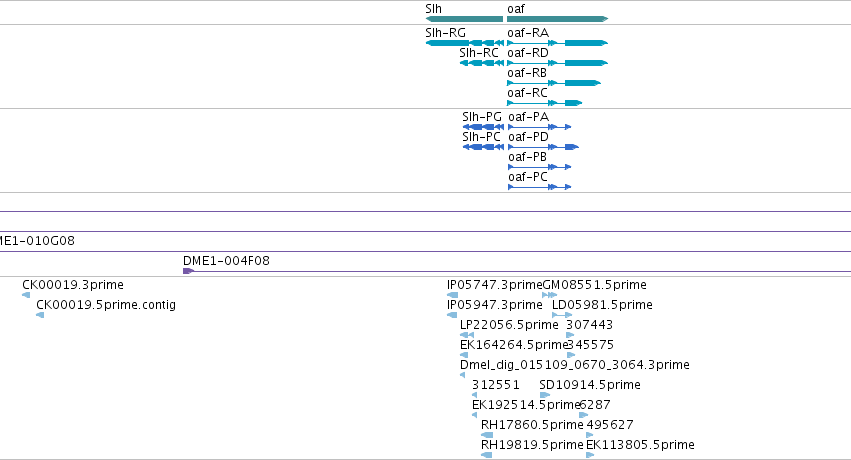
Task: Pick the oaf-PD protein label
Action: pyautogui.click(x=529, y=137)
